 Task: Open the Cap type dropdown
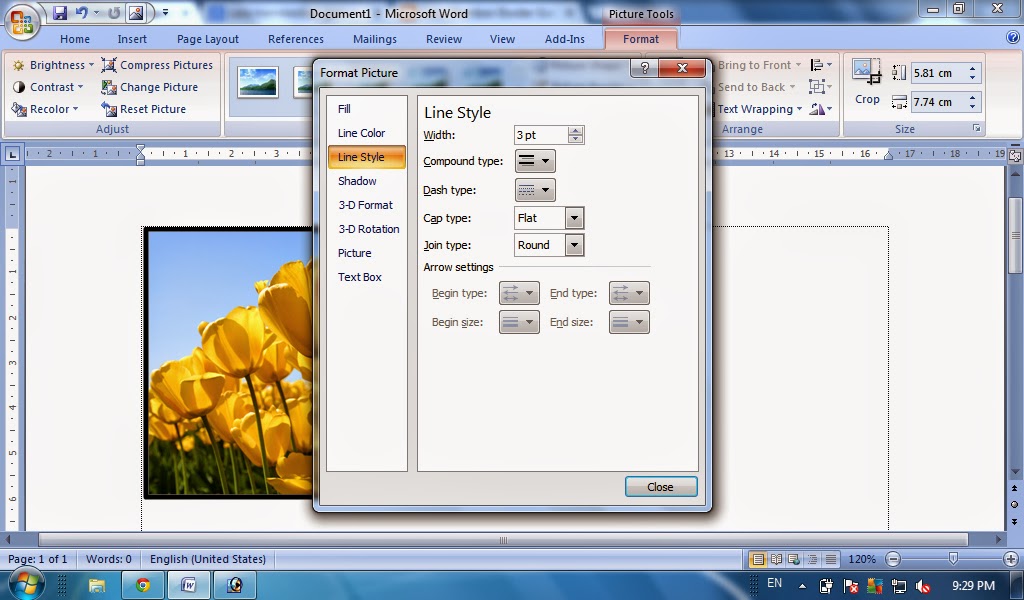(572, 217)
